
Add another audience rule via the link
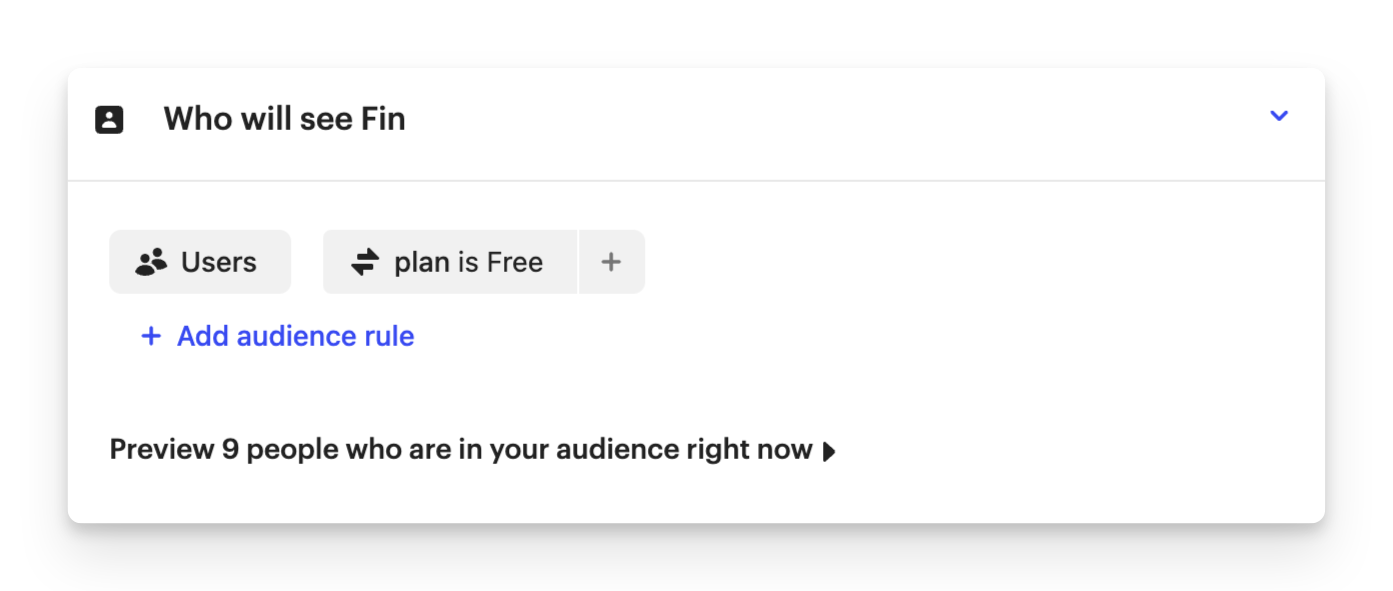click(278, 336)
